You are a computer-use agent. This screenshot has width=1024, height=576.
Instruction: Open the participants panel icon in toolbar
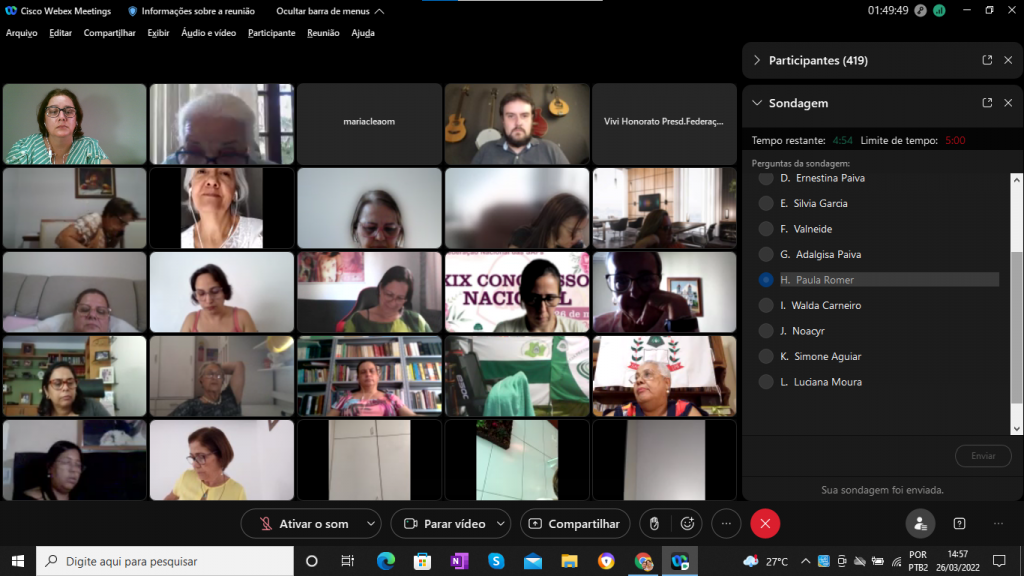point(920,523)
